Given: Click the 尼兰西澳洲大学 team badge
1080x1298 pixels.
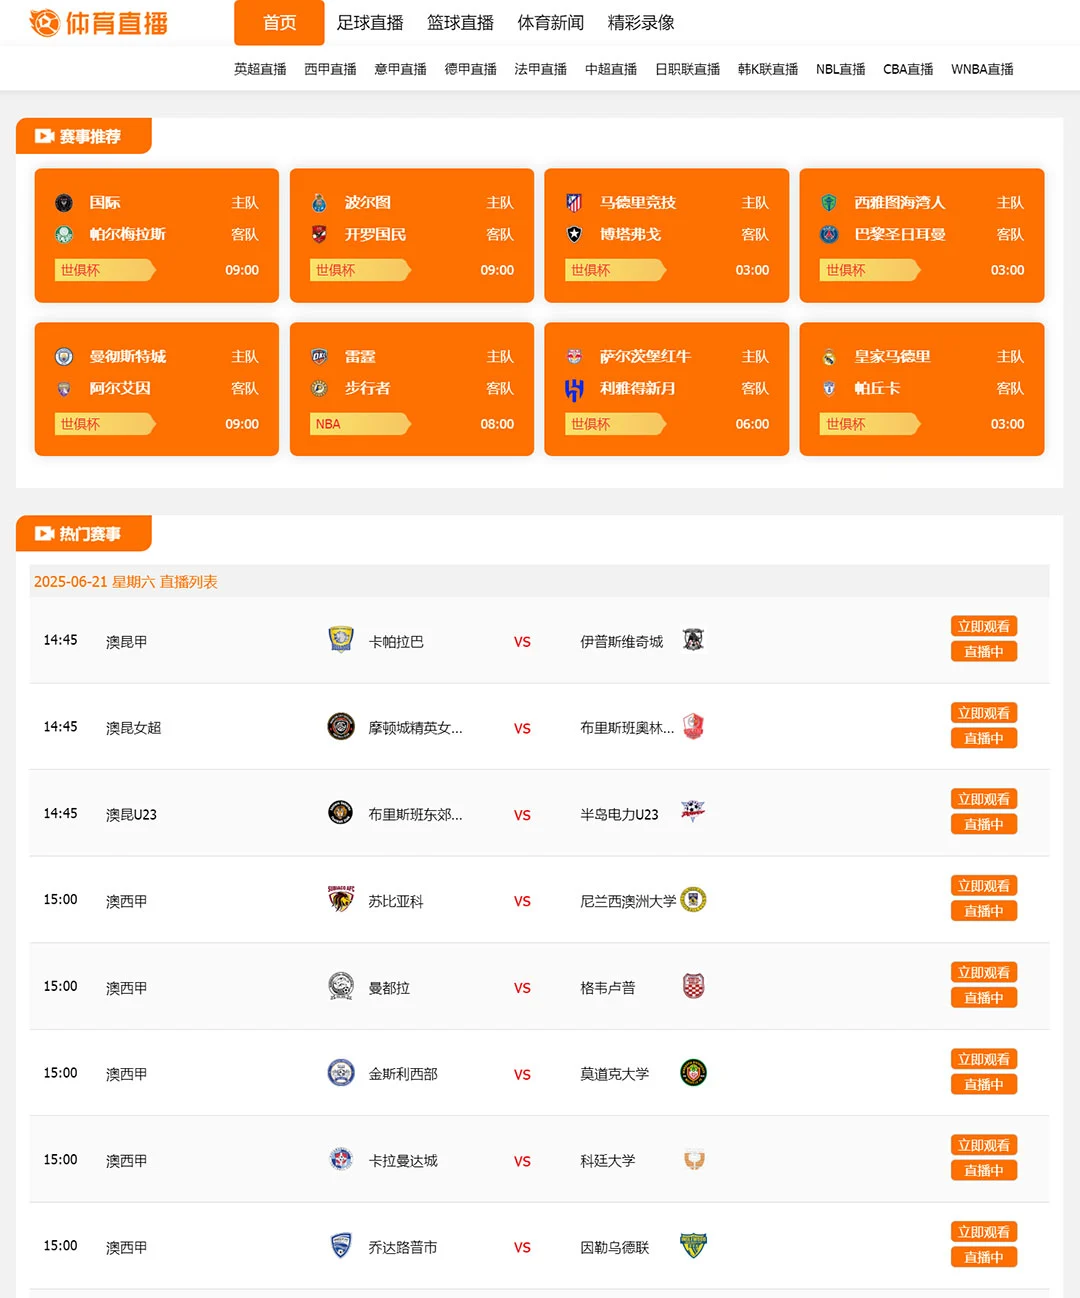Looking at the screenshot, I should pos(693,899).
